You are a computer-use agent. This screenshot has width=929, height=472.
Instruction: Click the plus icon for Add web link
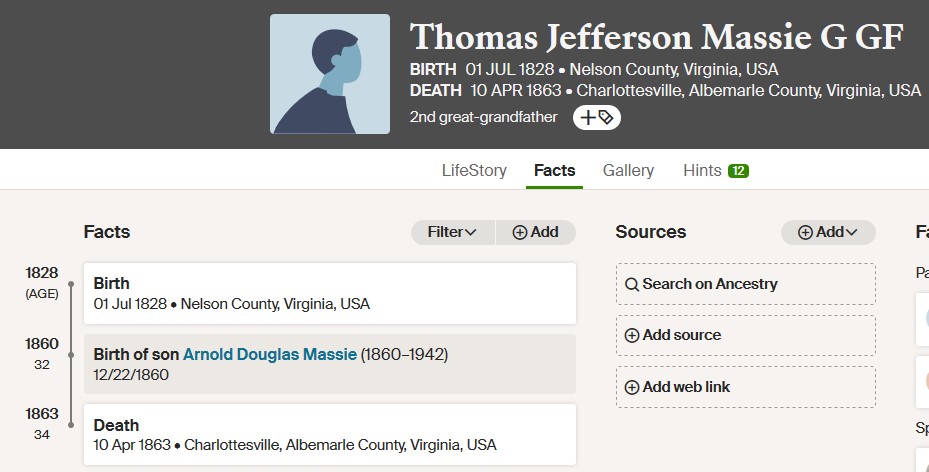632,387
